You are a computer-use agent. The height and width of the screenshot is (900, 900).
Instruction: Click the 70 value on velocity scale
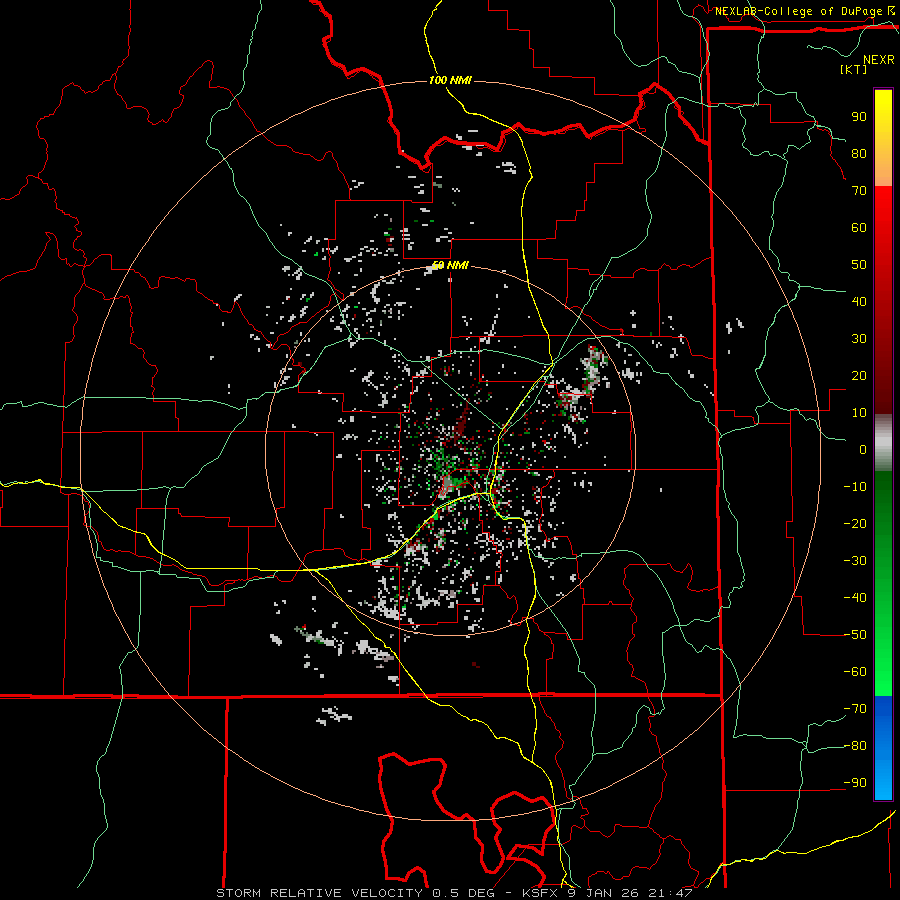(x=859, y=191)
